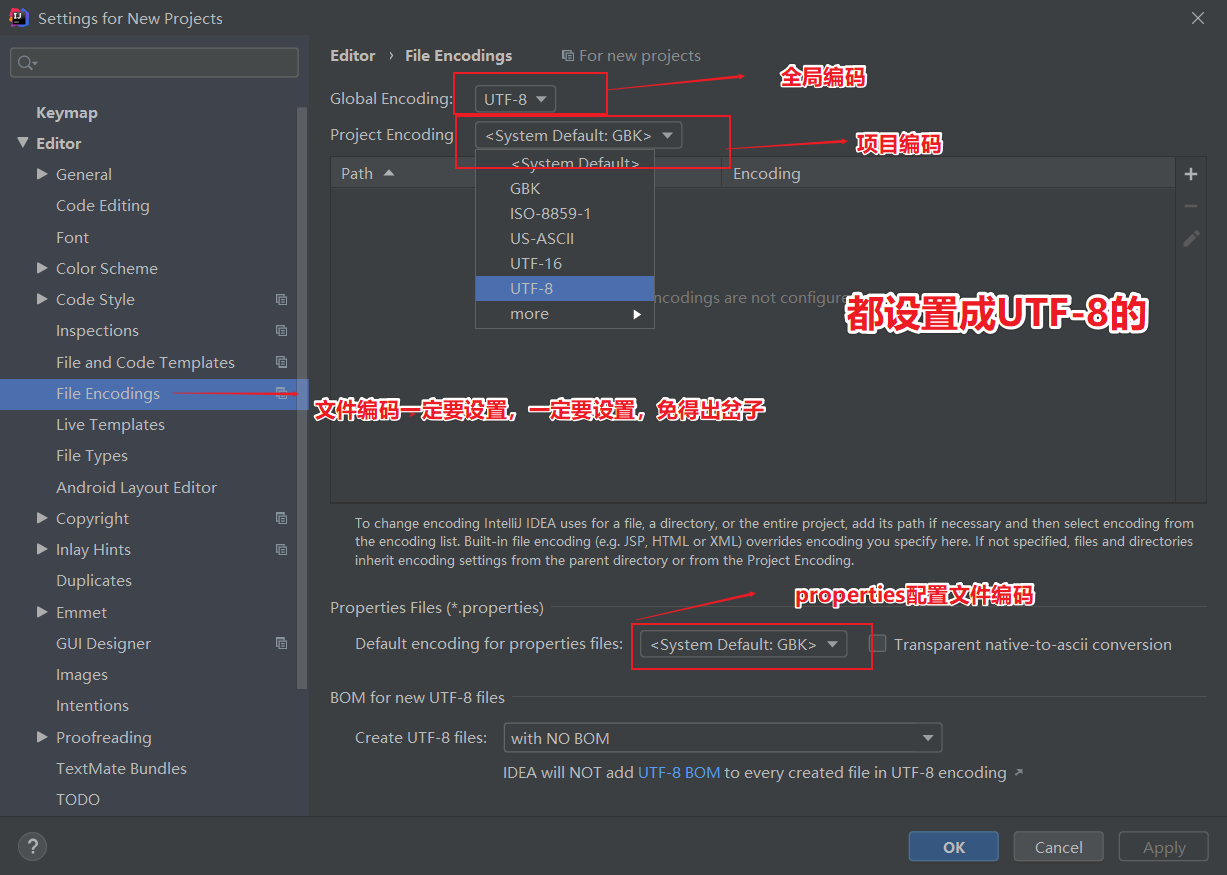The width and height of the screenshot is (1227, 875).
Task: Click the help question mark button
Action: click(32, 847)
